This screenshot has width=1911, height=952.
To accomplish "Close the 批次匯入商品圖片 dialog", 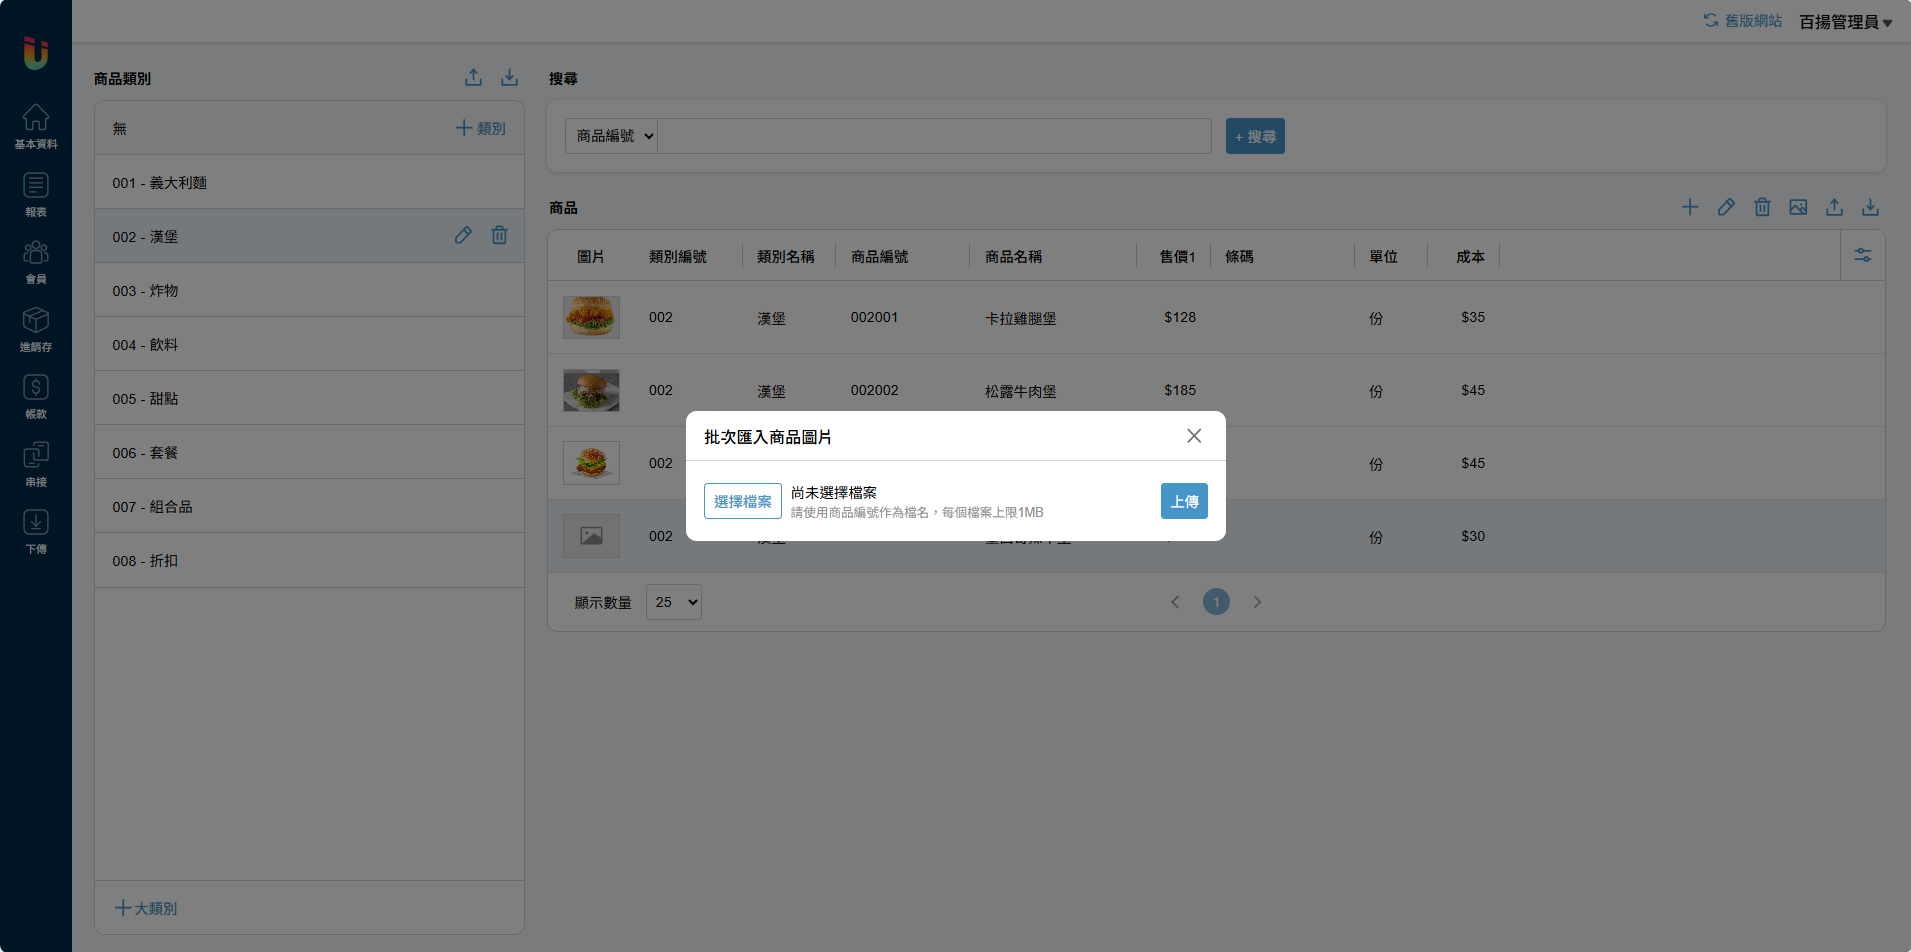I will pyautogui.click(x=1193, y=436).
